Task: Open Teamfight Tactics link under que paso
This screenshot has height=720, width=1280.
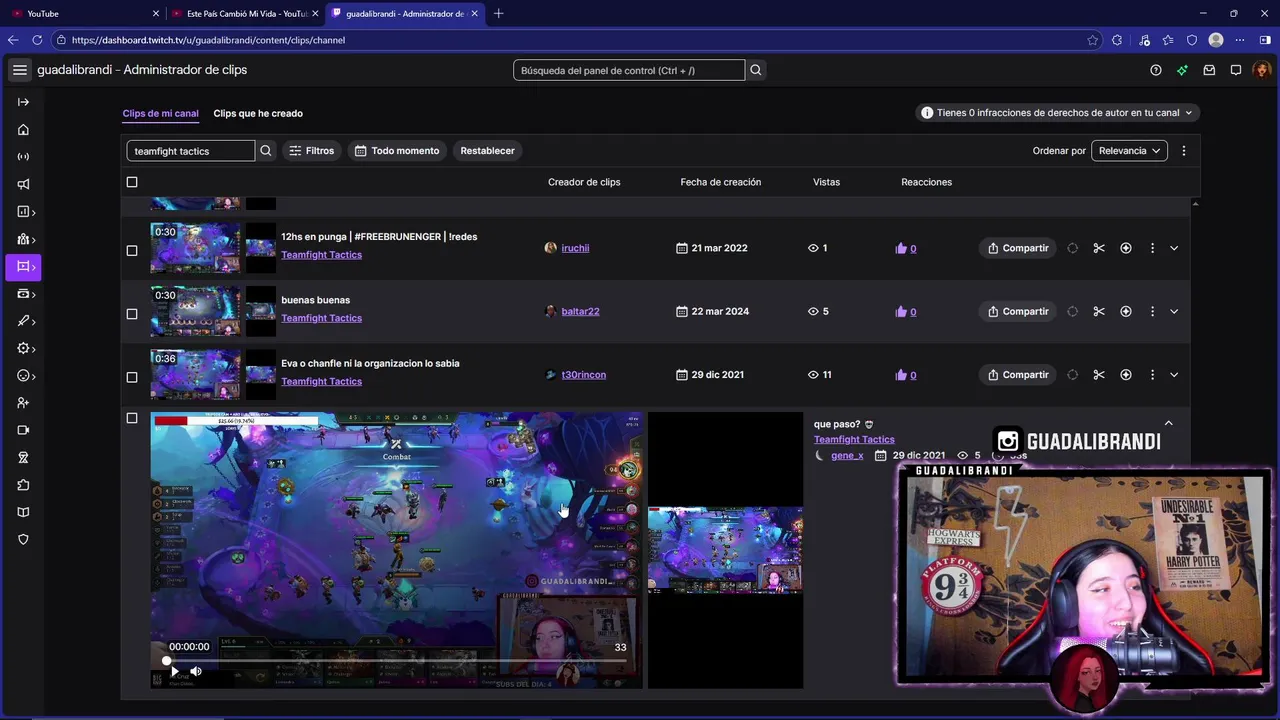Action: tap(854, 440)
